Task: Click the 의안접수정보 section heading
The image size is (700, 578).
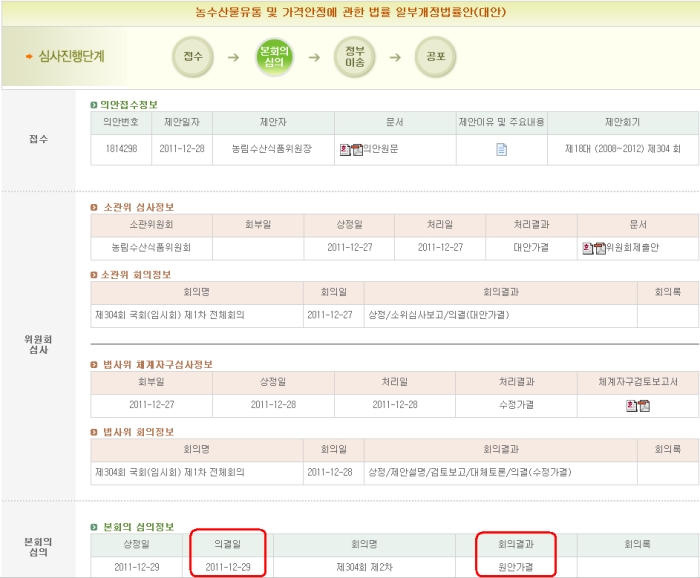Action: 129,105
